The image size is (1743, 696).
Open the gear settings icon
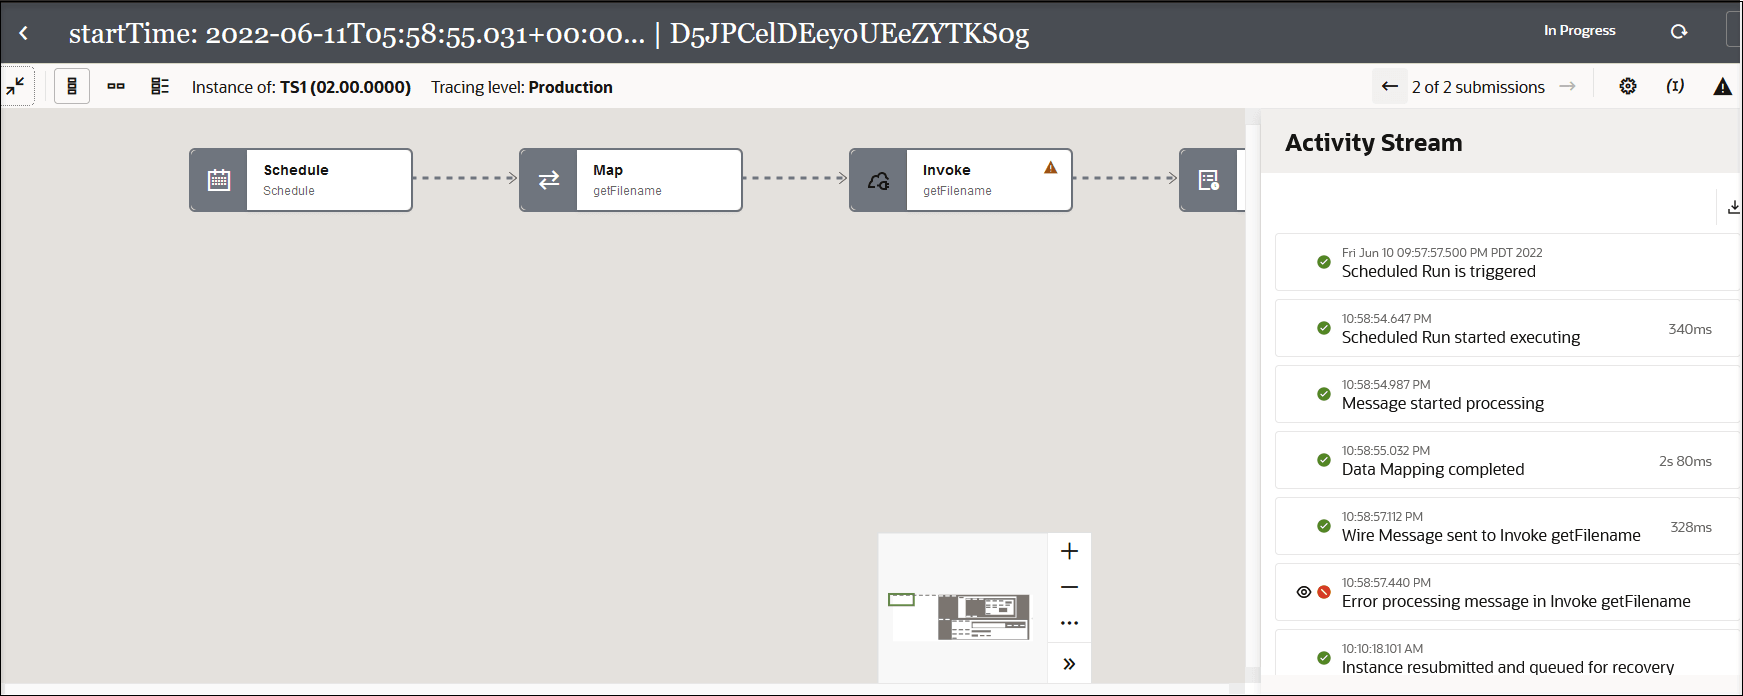click(x=1628, y=86)
